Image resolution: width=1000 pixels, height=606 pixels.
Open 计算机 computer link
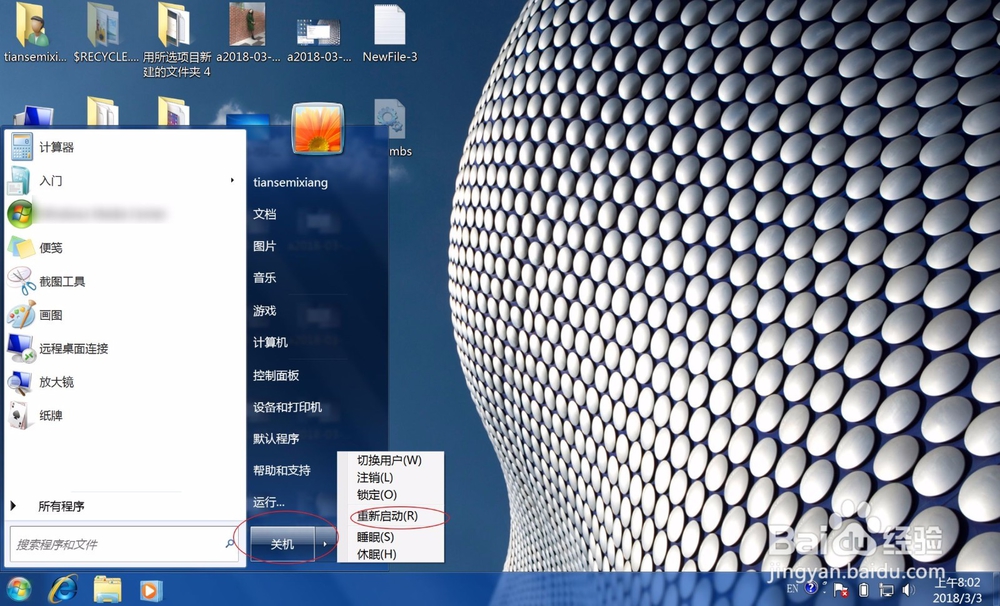pyautogui.click(x=270, y=343)
